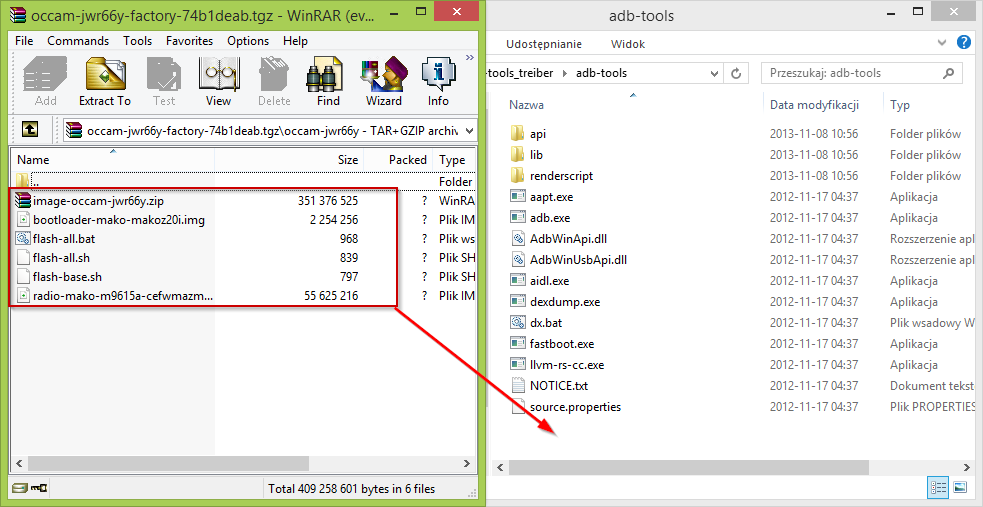The height and width of the screenshot is (507, 983).
Task: Open the Tools menu in WinRAR
Action: 137,41
